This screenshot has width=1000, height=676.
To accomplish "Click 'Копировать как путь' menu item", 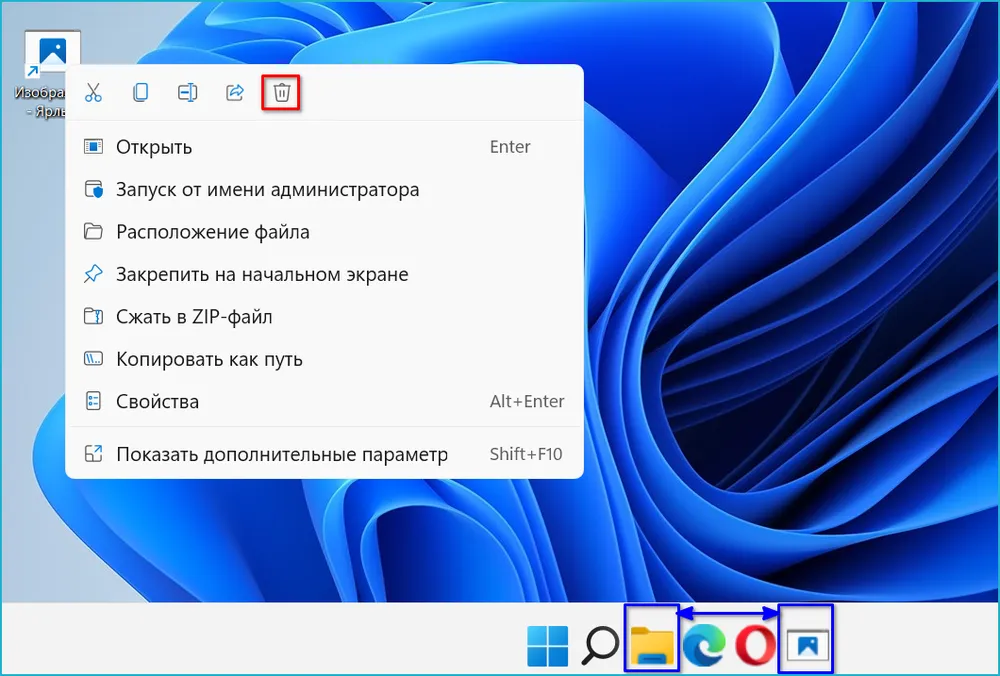I will click(x=209, y=359).
